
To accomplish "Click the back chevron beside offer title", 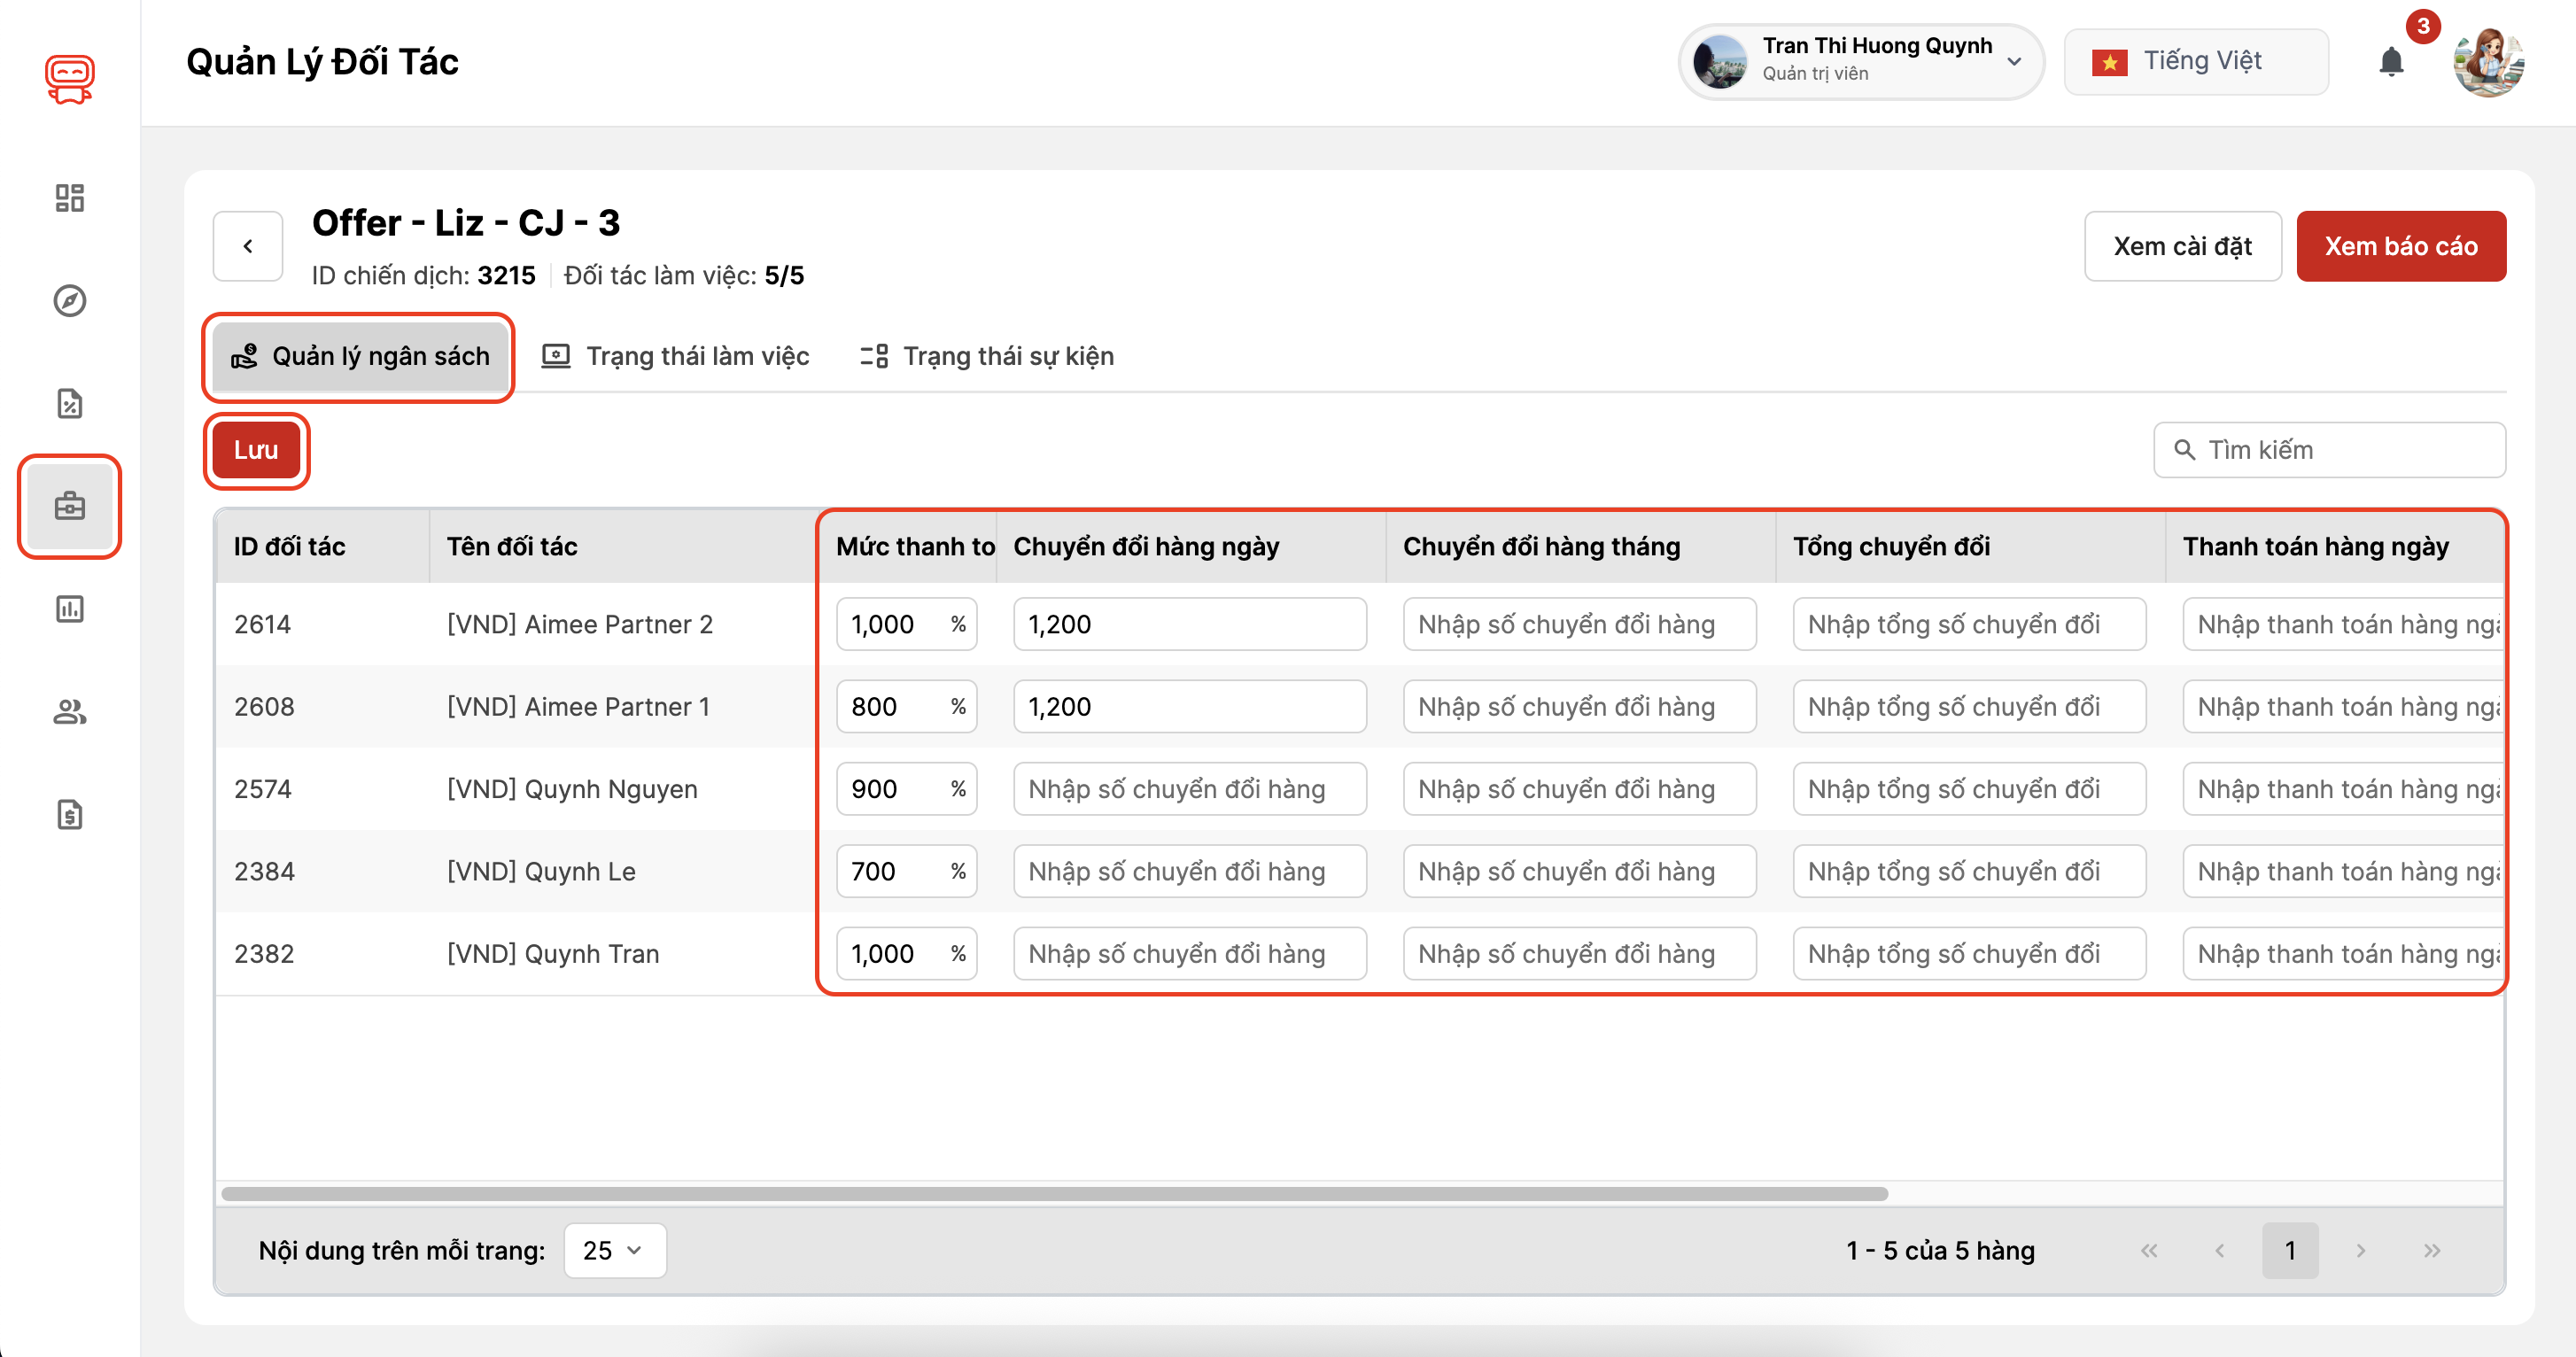I will coord(248,246).
